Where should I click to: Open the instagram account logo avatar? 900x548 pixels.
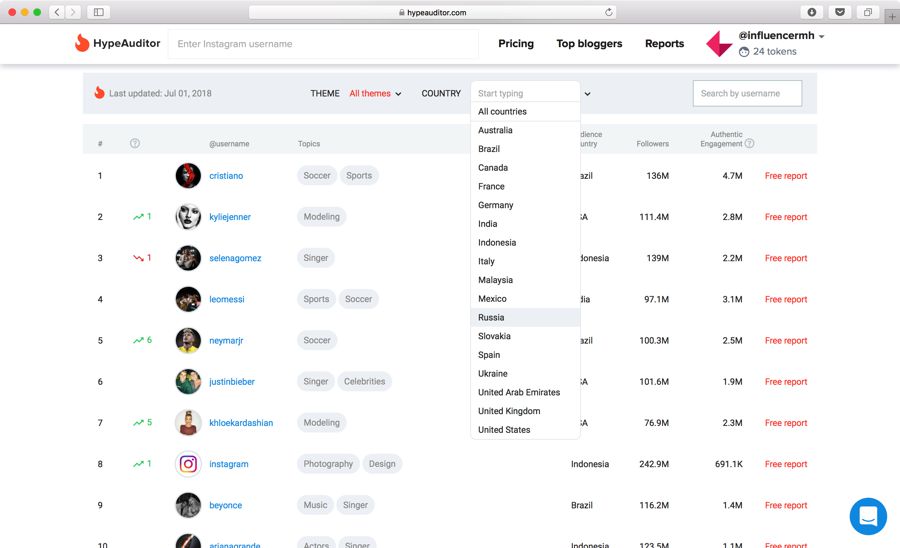[188, 464]
